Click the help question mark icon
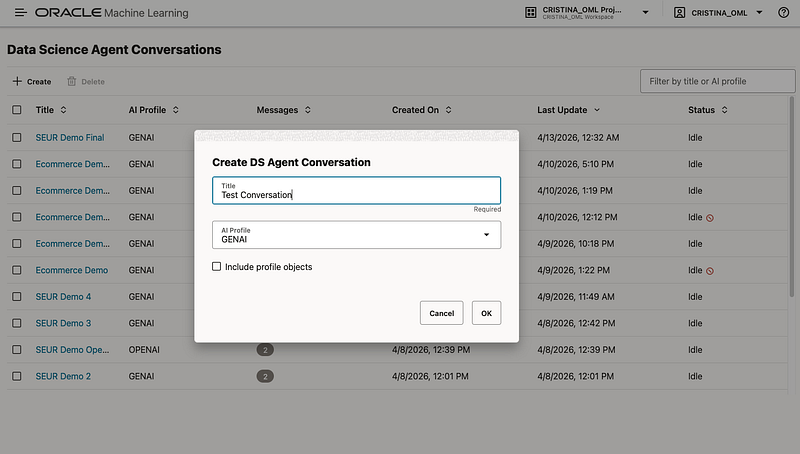This screenshot has height=454, width=800. 782,13
